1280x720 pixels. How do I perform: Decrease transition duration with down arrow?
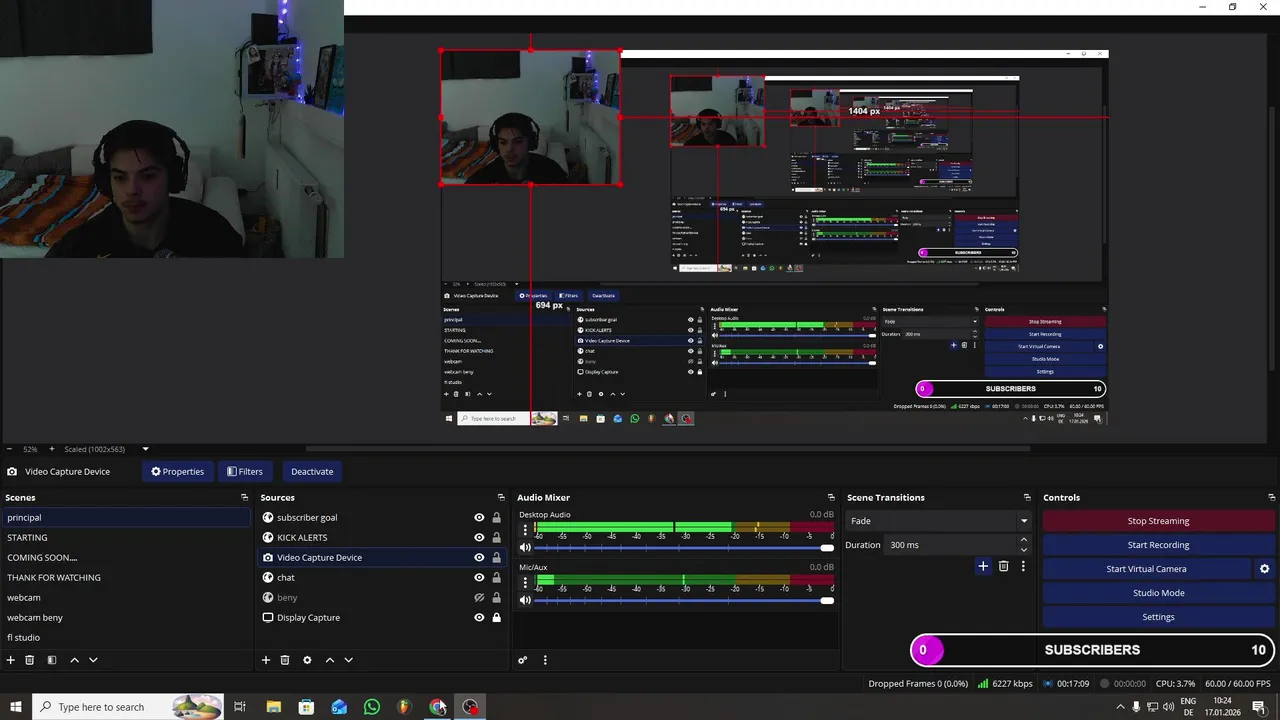[1023, 550]
